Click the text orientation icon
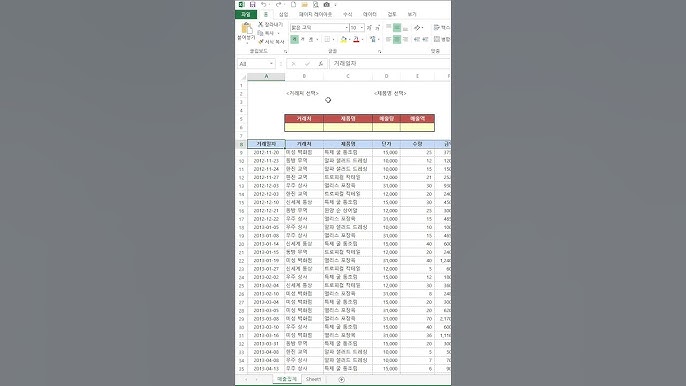 pos(417,28)
